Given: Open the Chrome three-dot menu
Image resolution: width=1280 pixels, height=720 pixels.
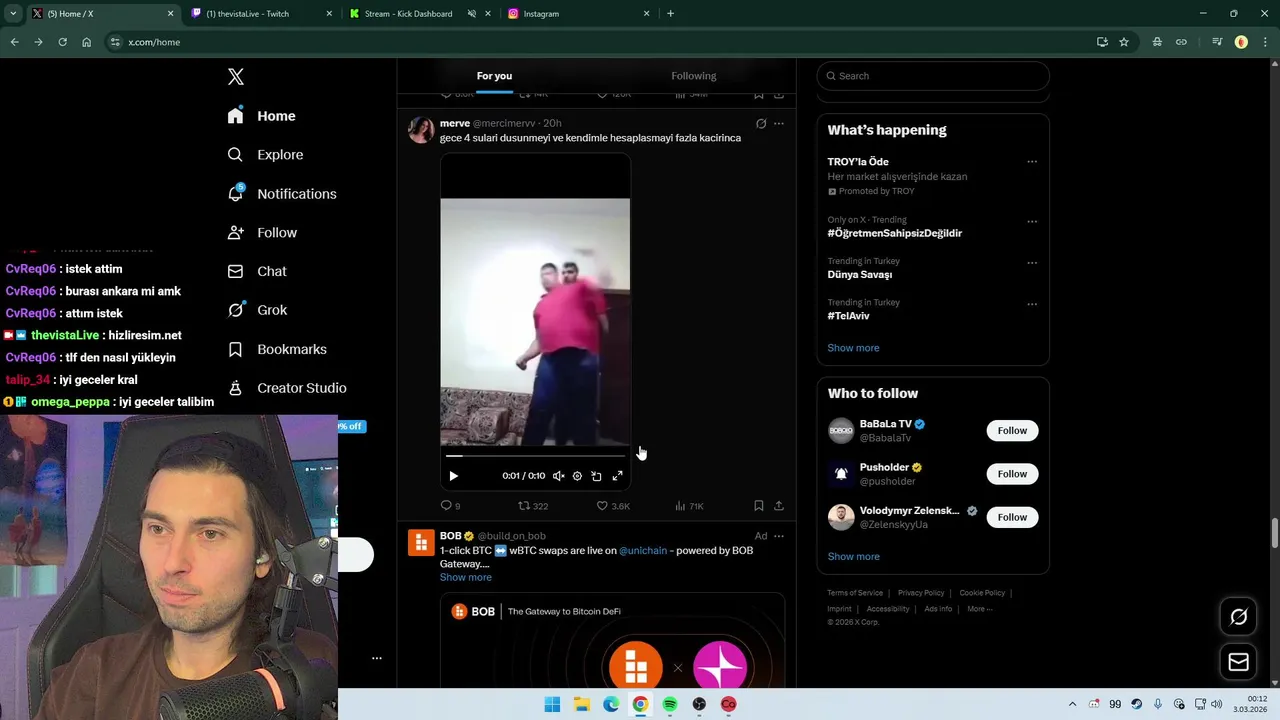Looking at the screenshot, I should pyautogui.click(x=1264, y=42).
